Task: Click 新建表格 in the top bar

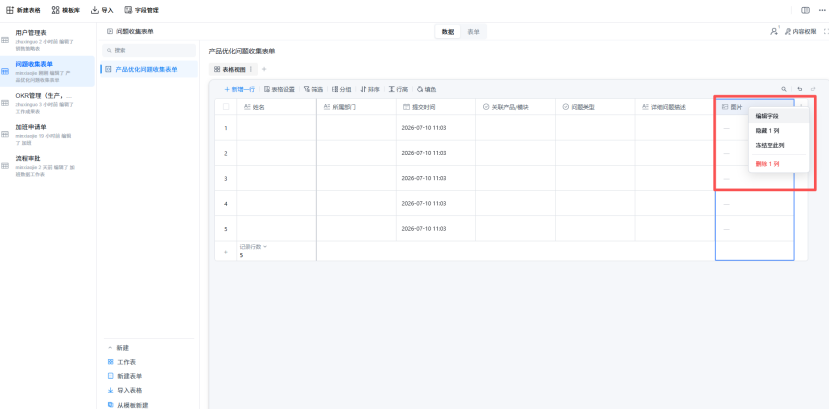Action: 23,10
